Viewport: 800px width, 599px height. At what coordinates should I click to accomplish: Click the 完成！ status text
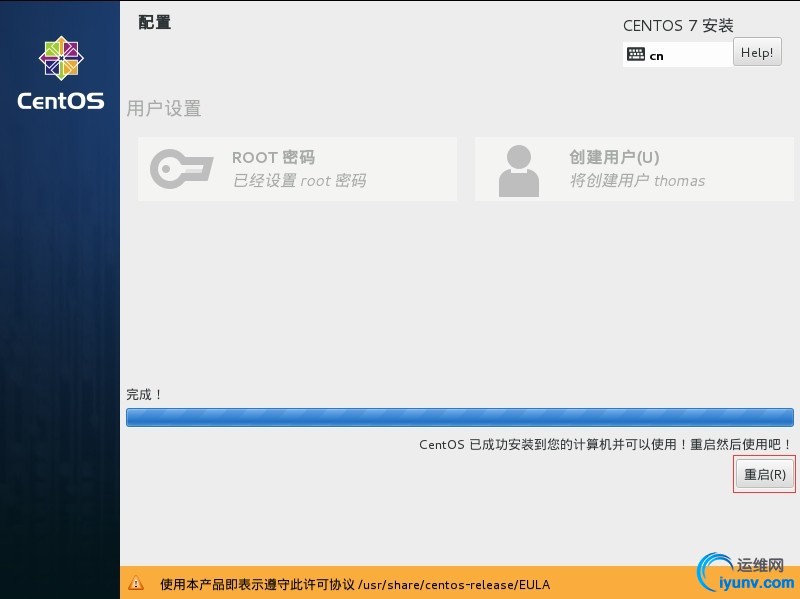(144, 394)
